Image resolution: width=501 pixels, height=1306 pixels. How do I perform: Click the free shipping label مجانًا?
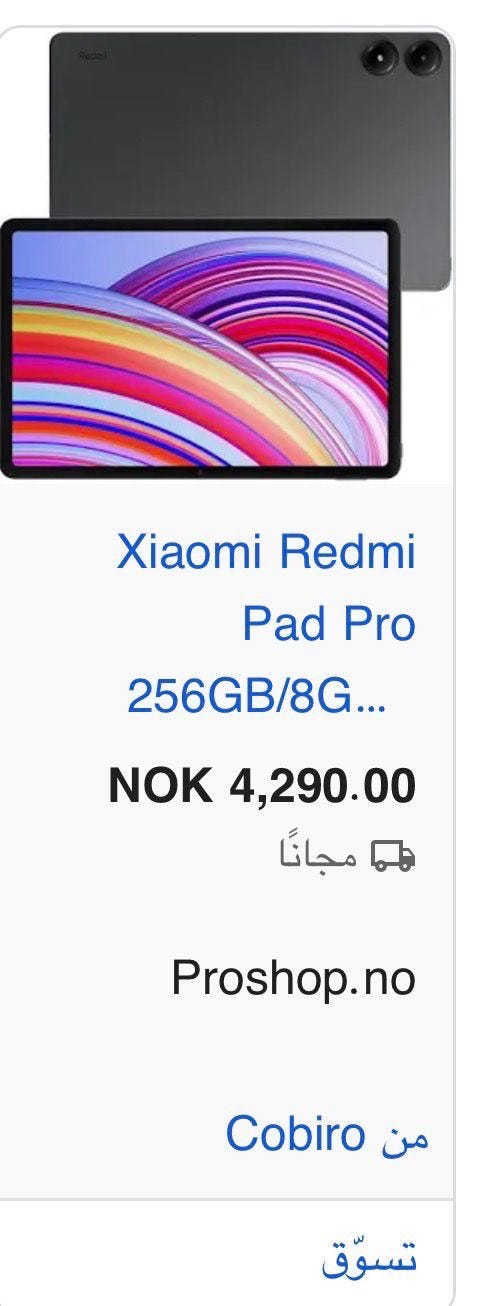tap(319, 855)
